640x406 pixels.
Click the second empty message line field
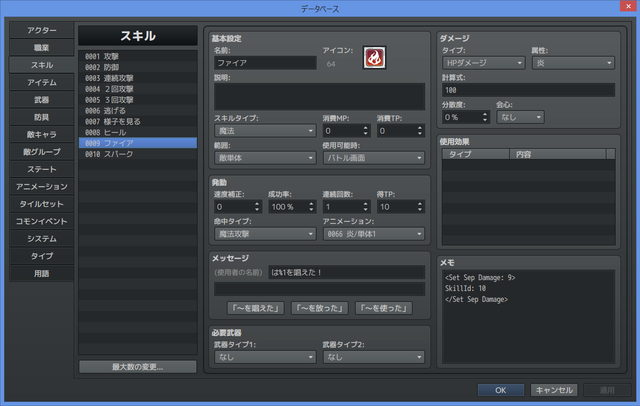[x=319, y=289]
